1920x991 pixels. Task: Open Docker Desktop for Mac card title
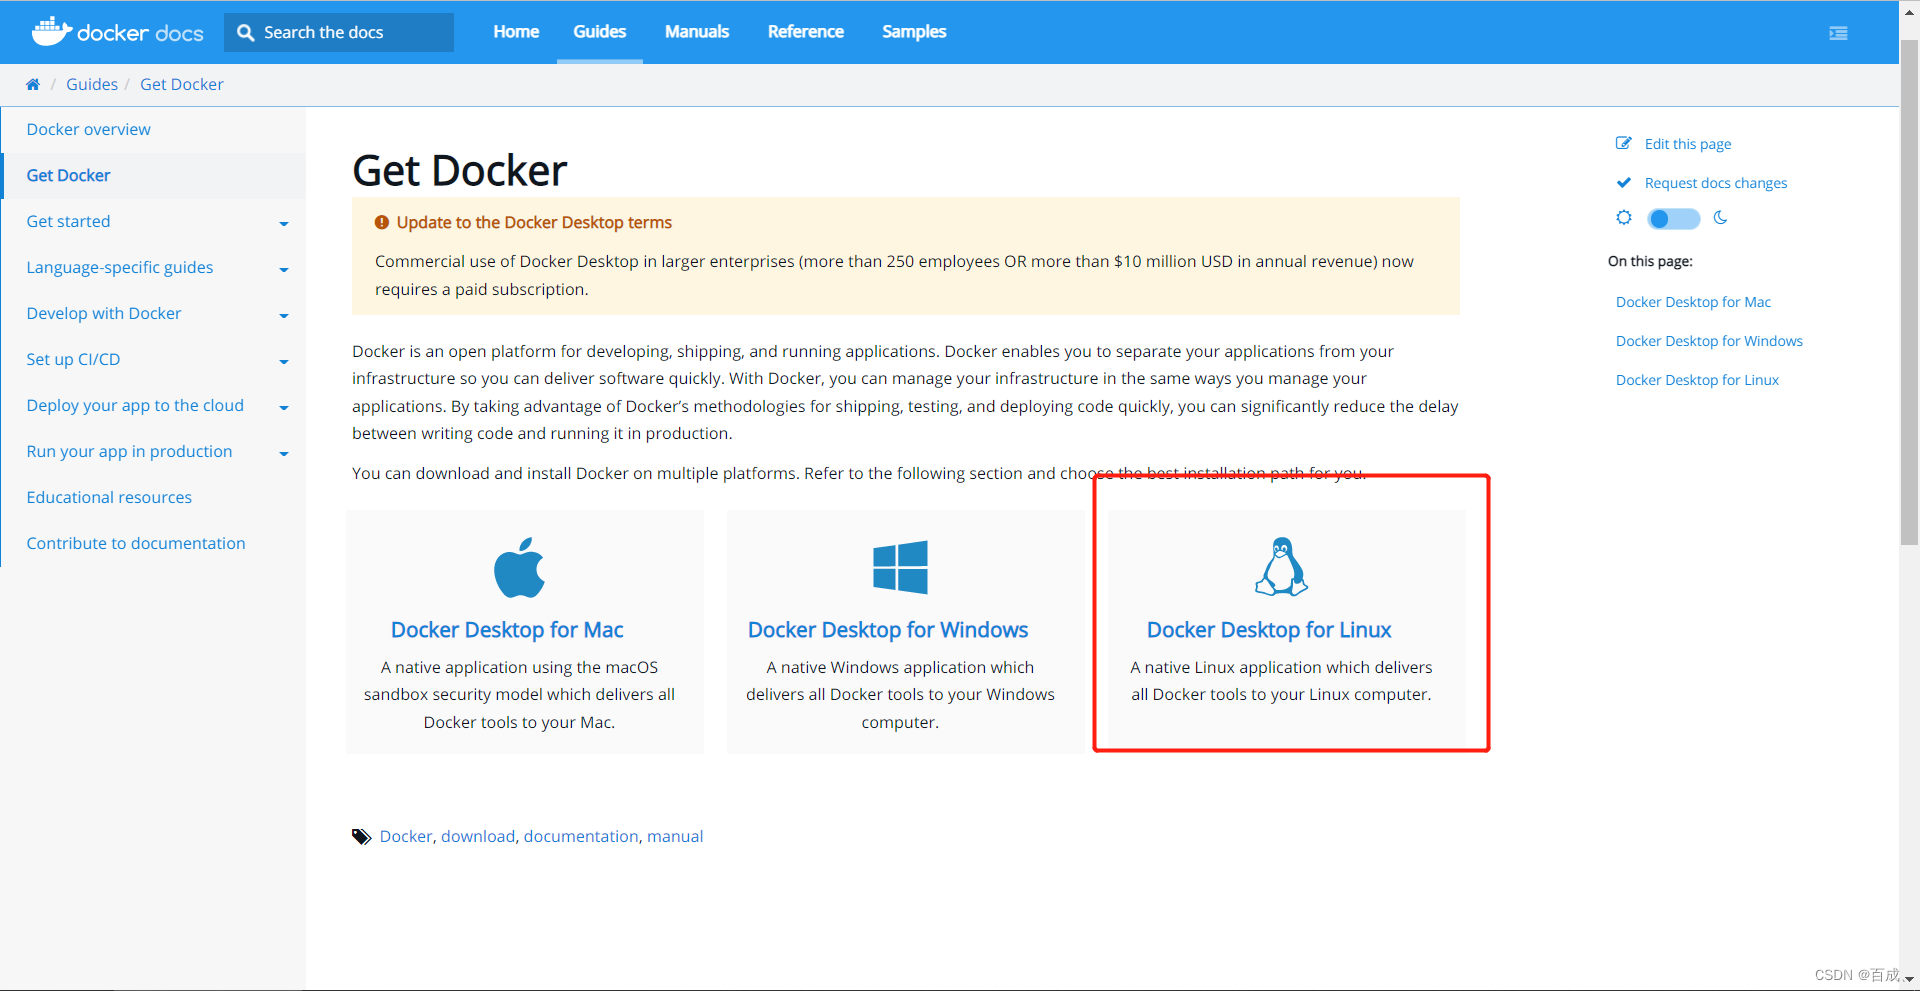tap(507, 630)
